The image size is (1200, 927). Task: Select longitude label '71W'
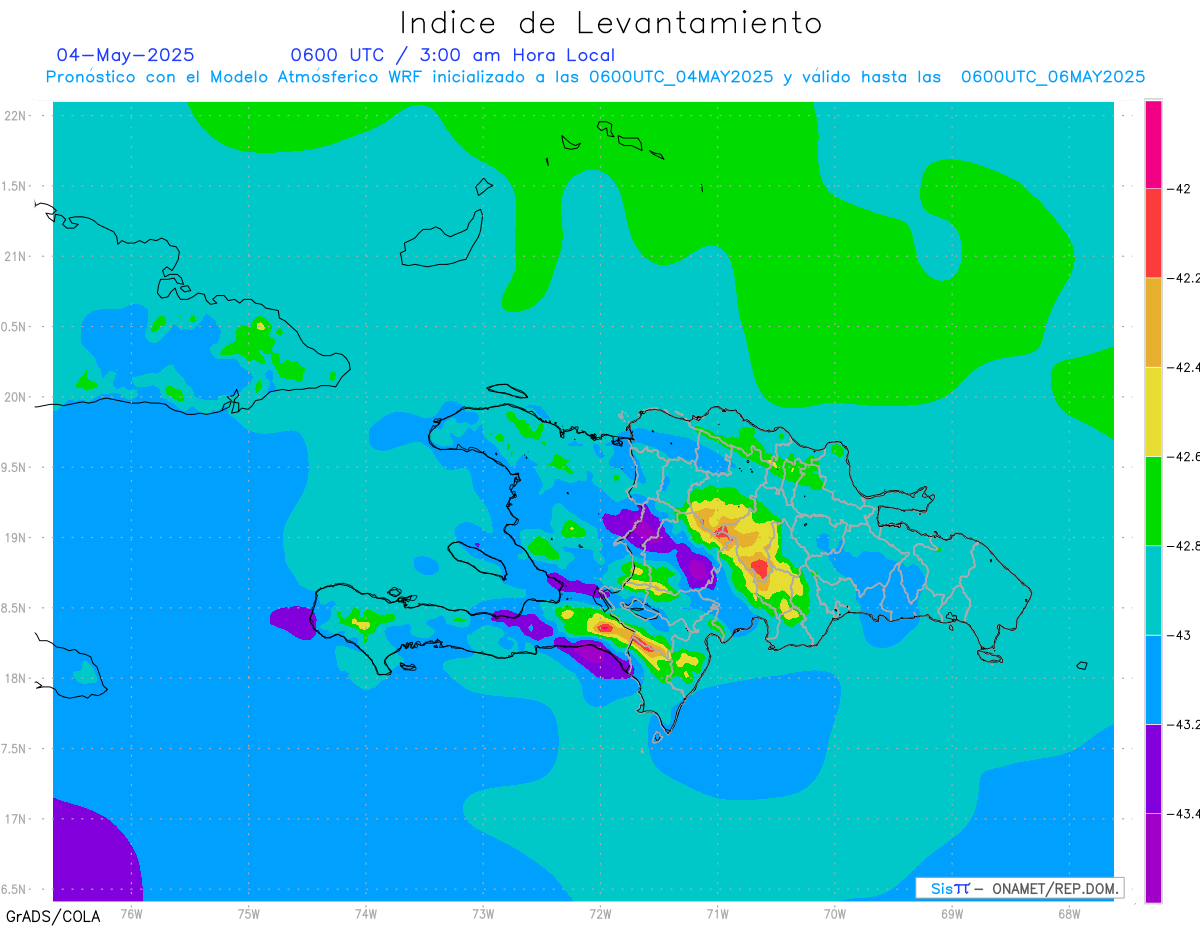point(717,913)
